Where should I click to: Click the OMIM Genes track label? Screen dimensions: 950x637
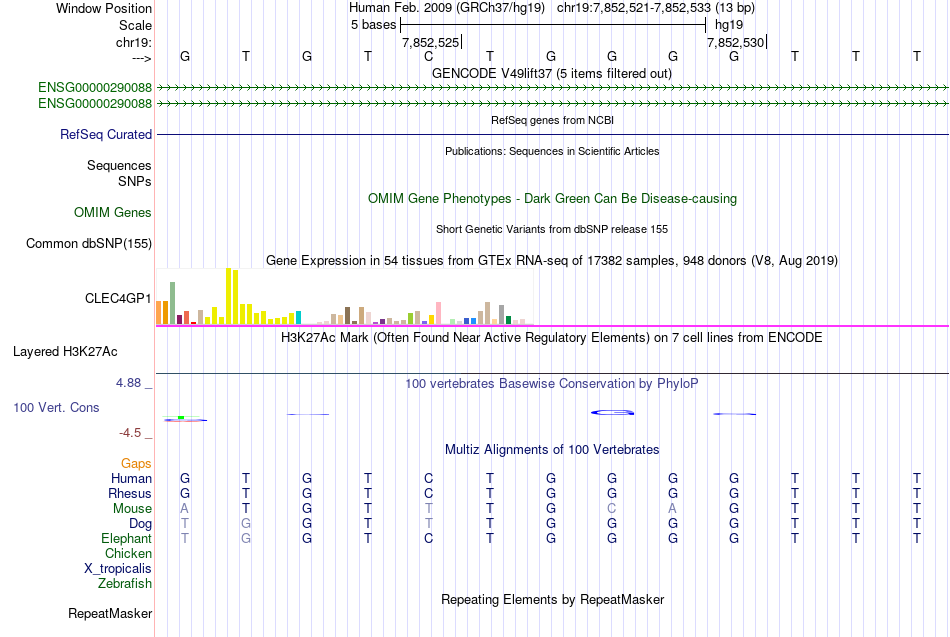pos(113,212)
